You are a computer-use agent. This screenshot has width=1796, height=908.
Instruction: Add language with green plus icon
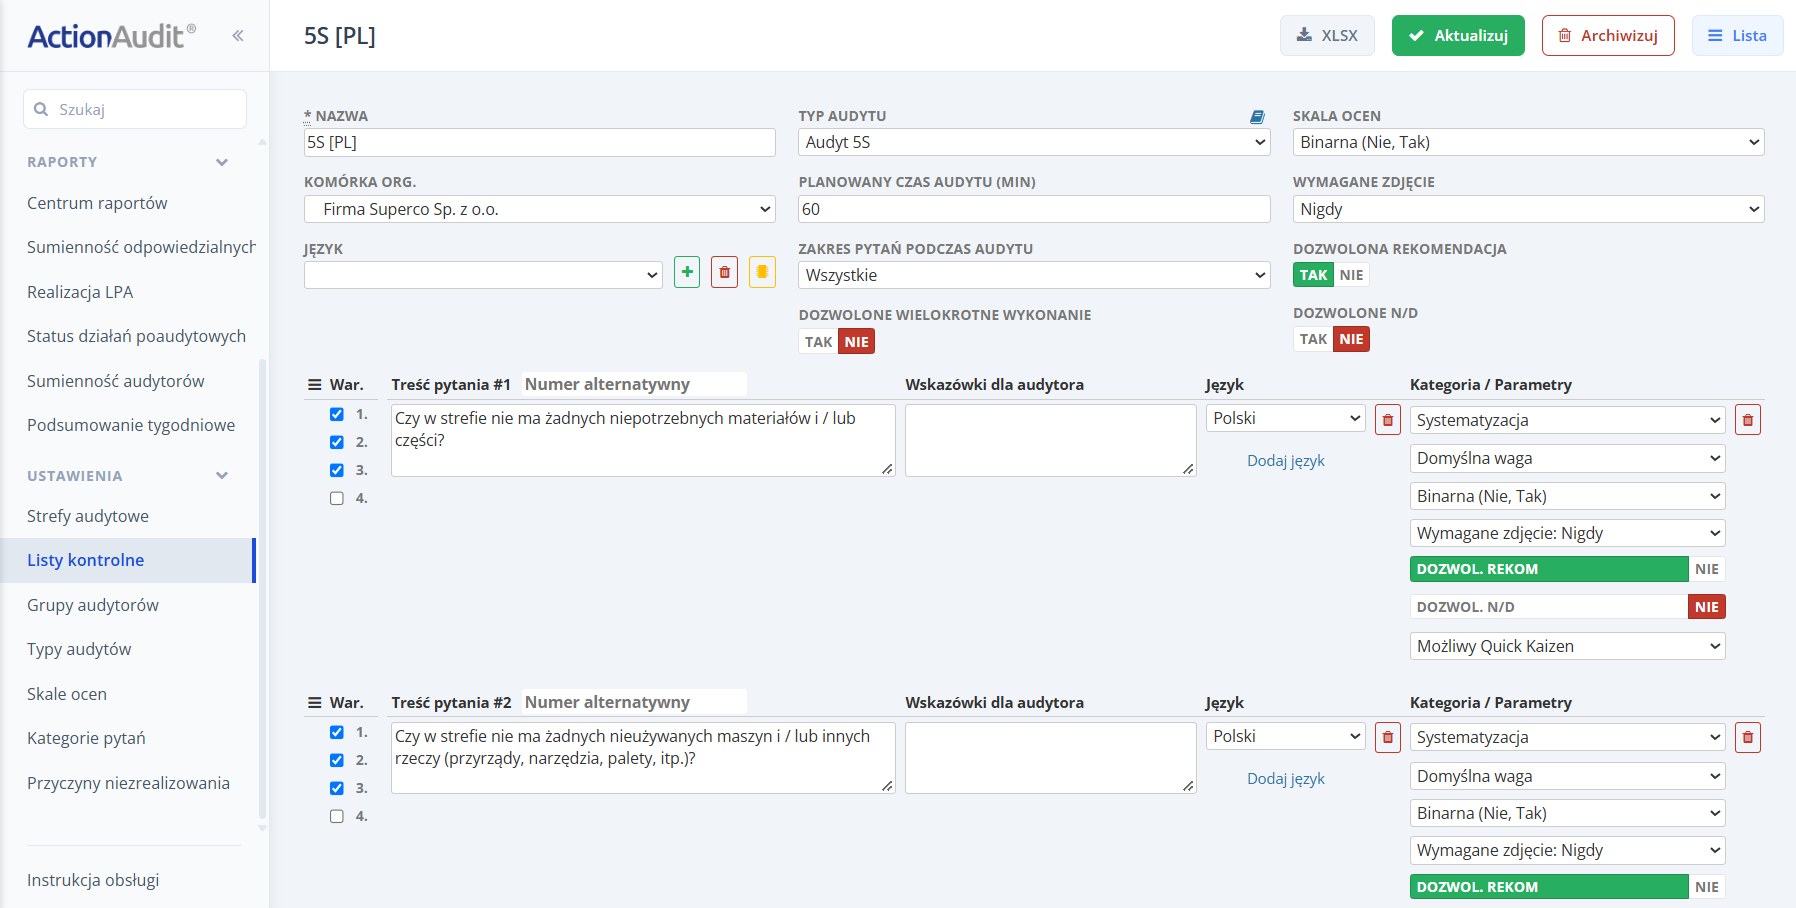point(687,272)
